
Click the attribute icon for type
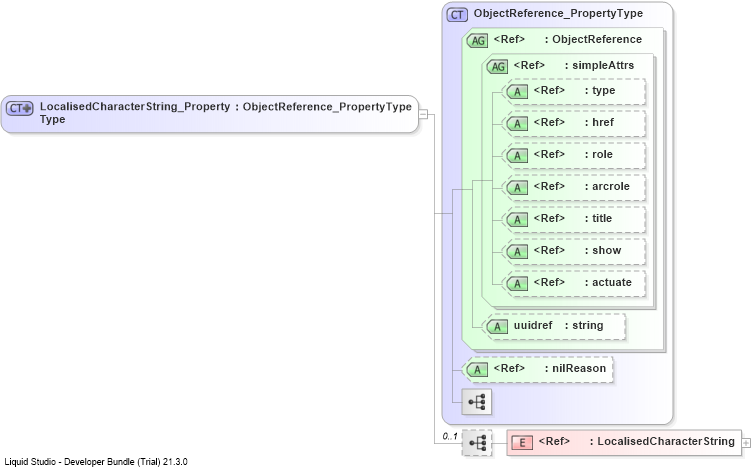tap(517, 91)
